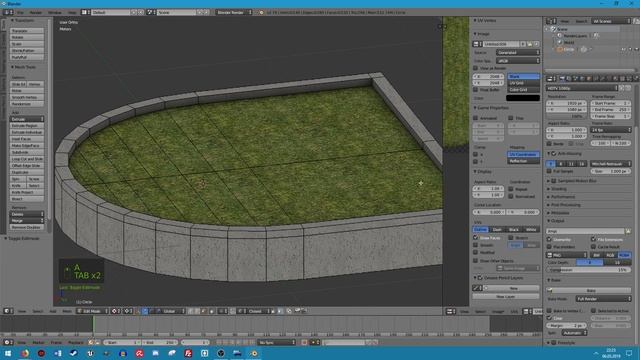Open the image datablock browse icon
Screen dimensions: 640x360
tap(478, 44)
